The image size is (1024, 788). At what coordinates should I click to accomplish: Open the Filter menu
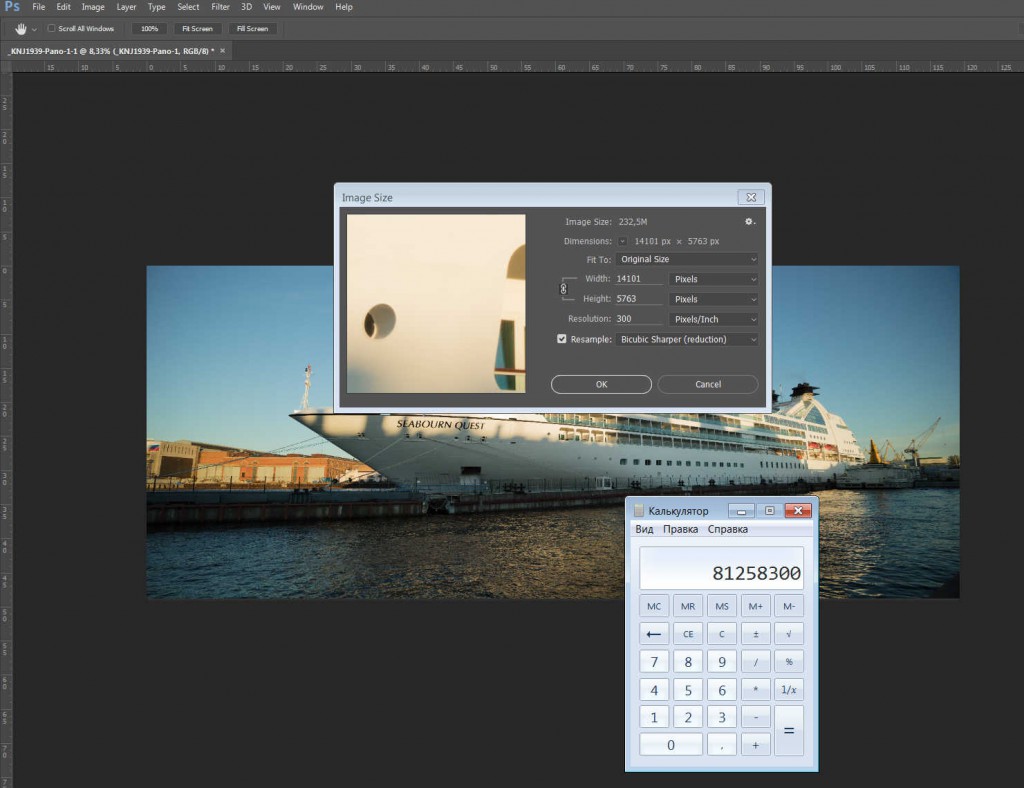[220, 7]
